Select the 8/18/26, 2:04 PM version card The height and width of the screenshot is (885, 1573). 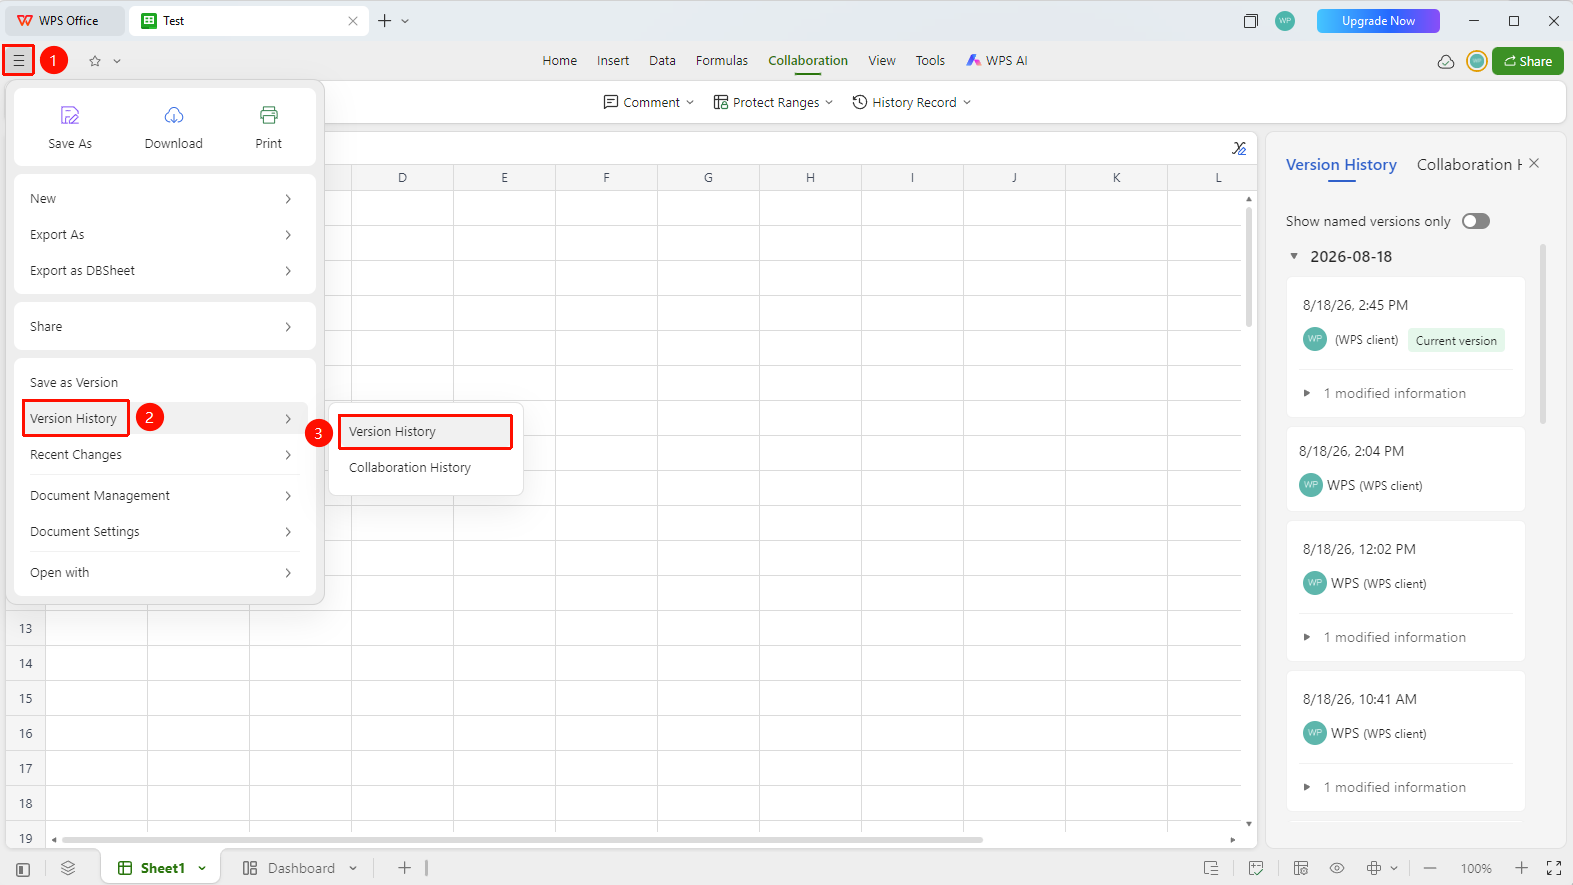pyautogui.click(x=1405, y=469)
